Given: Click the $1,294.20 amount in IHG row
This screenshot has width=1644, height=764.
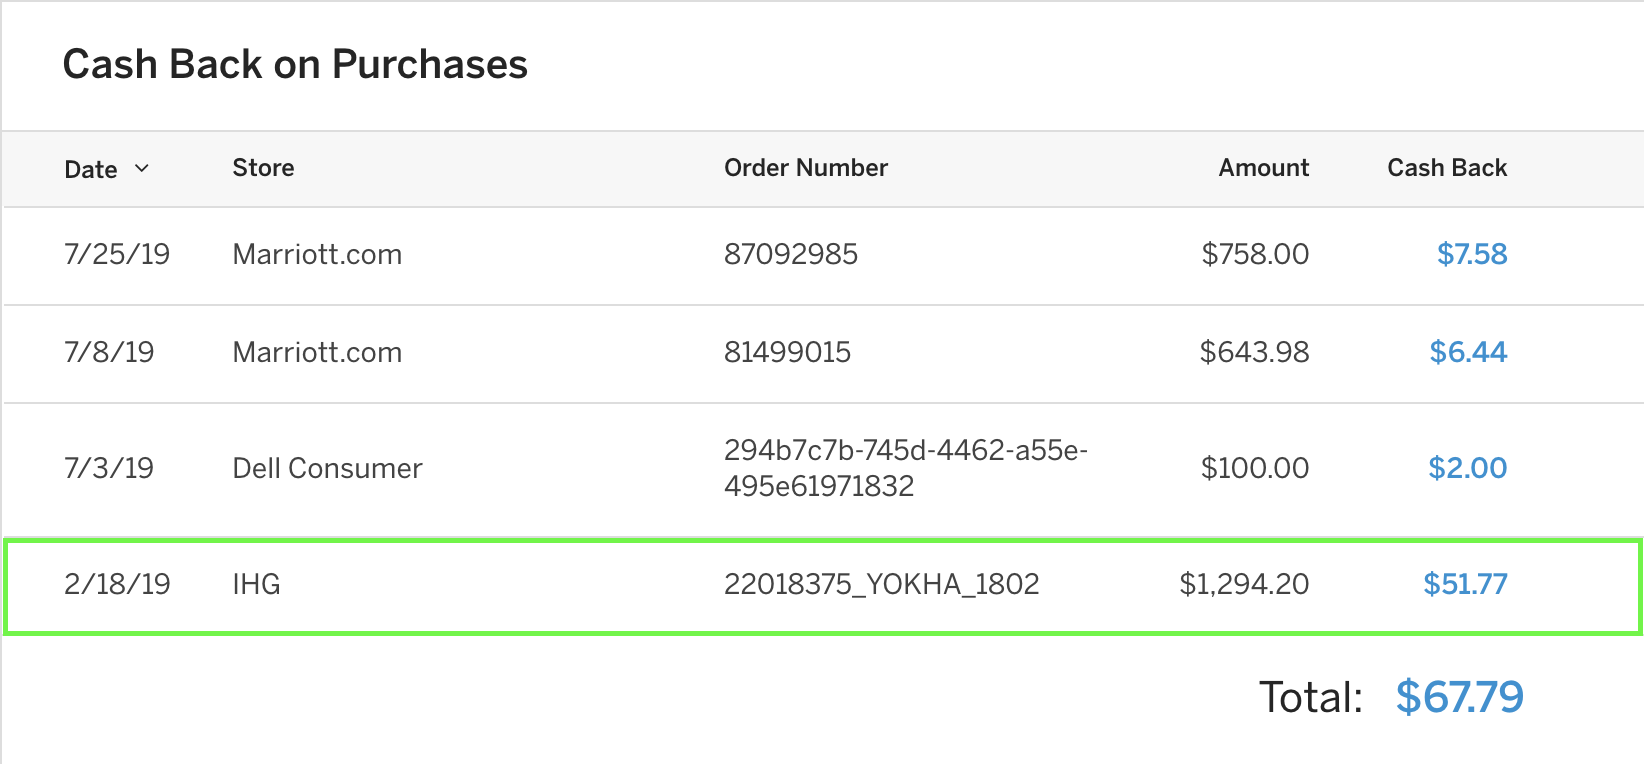Looking at the screenshot, I should pyautogui.click(x=1244, y=584).
